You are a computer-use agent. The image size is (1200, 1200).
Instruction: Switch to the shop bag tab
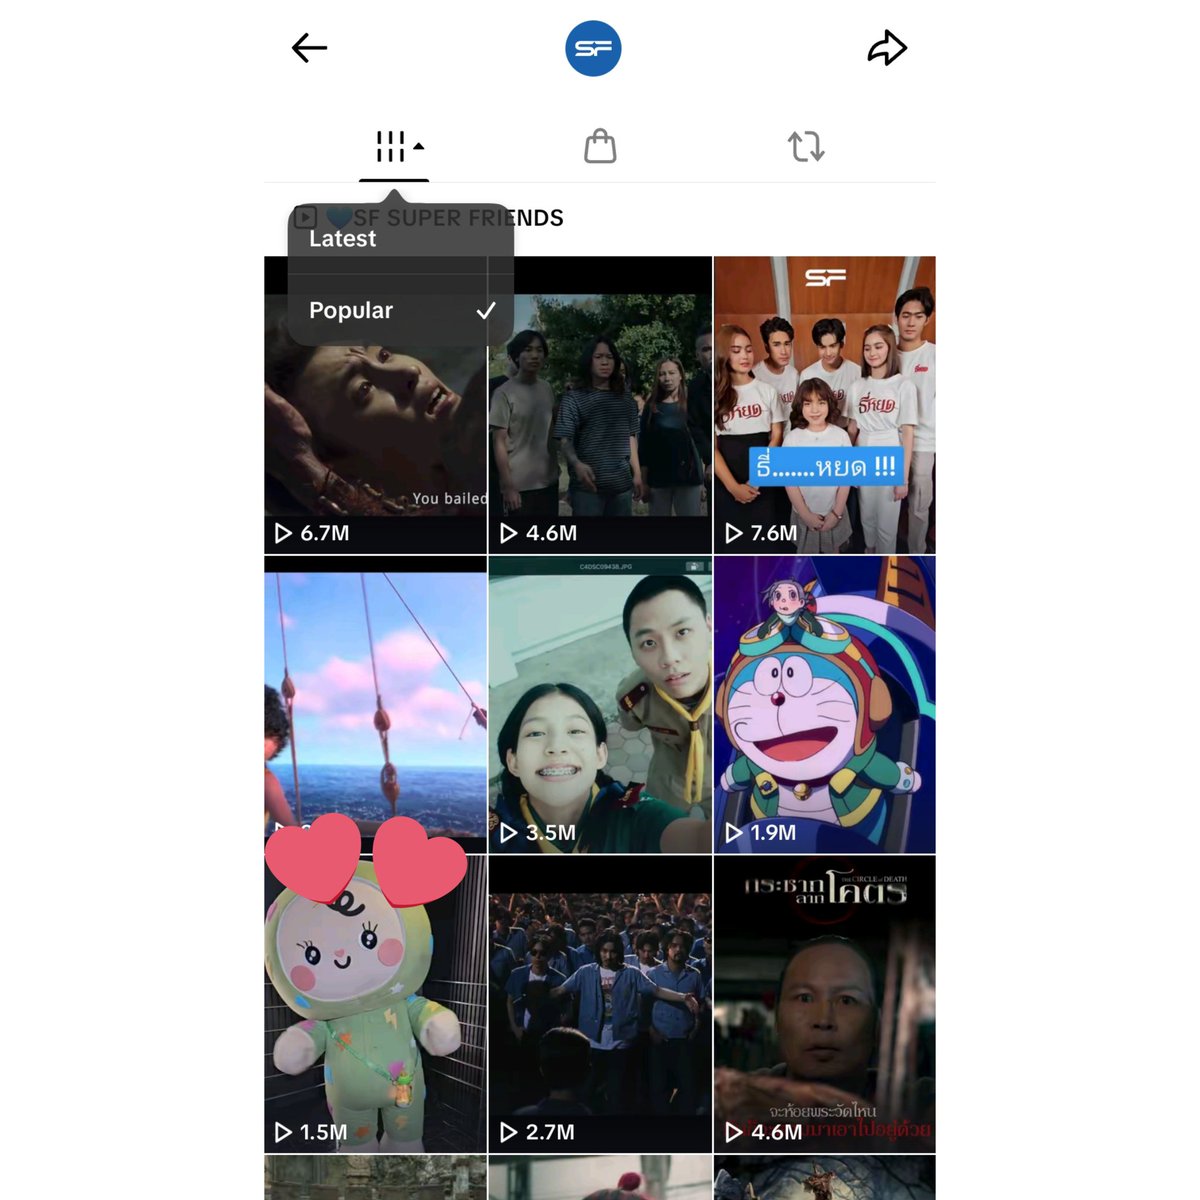(x=600, y=146)
